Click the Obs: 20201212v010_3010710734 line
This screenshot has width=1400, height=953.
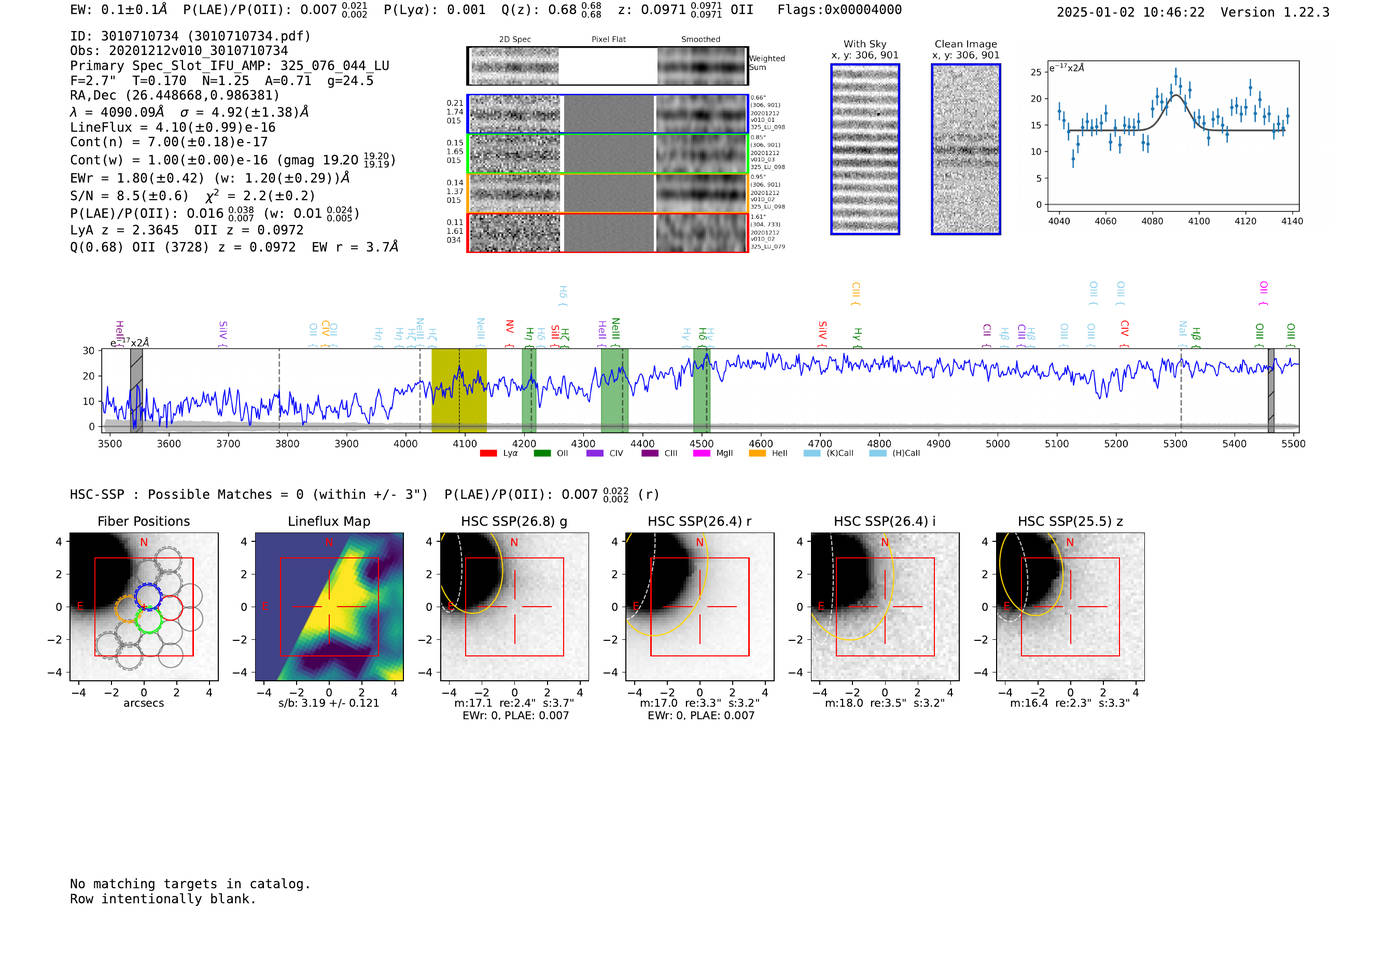[179, 51]
